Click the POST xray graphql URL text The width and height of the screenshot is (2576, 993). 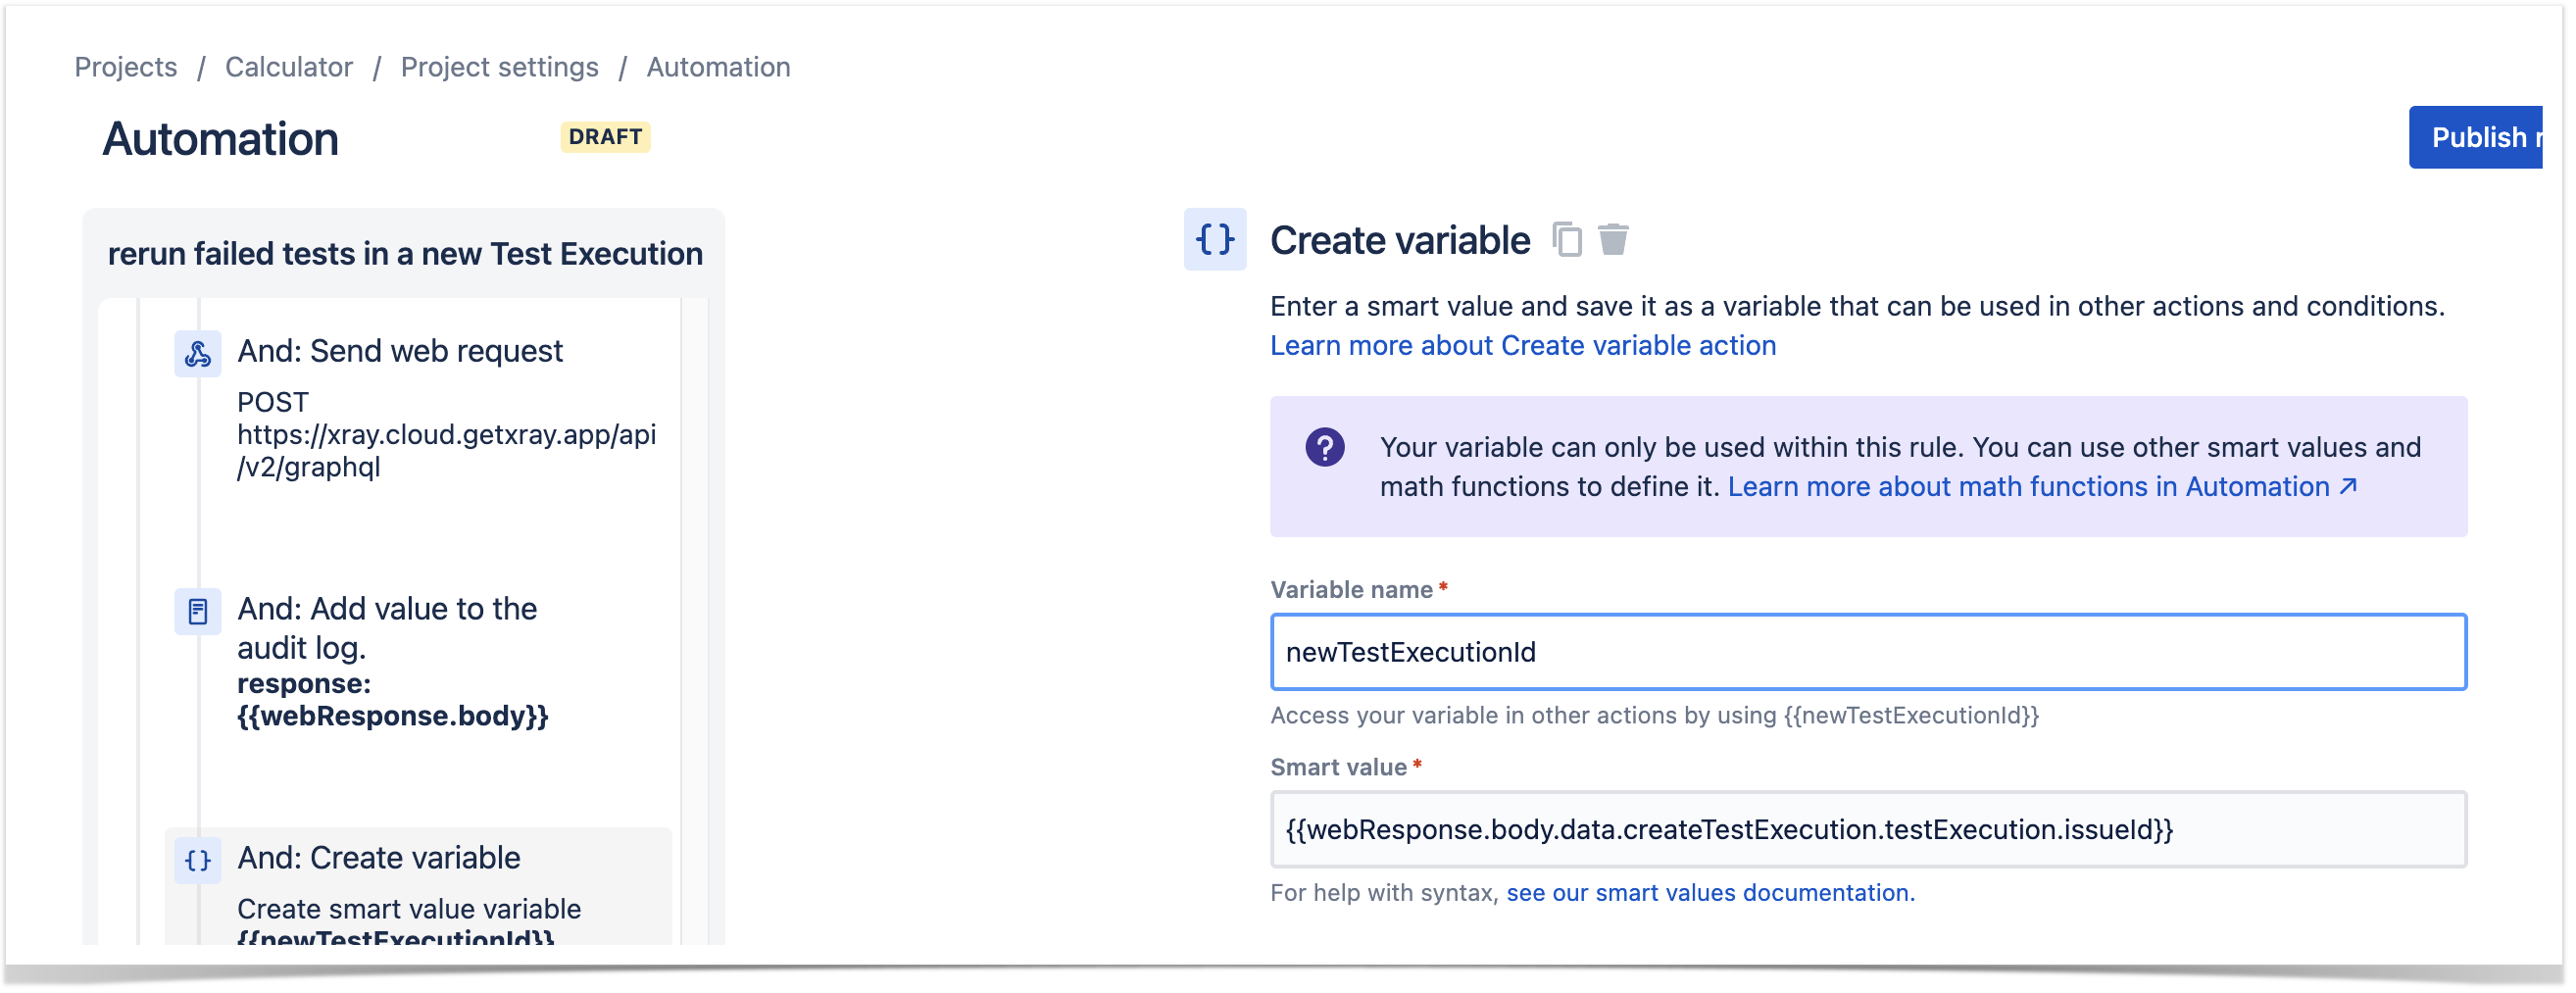[x=447, y=436]
